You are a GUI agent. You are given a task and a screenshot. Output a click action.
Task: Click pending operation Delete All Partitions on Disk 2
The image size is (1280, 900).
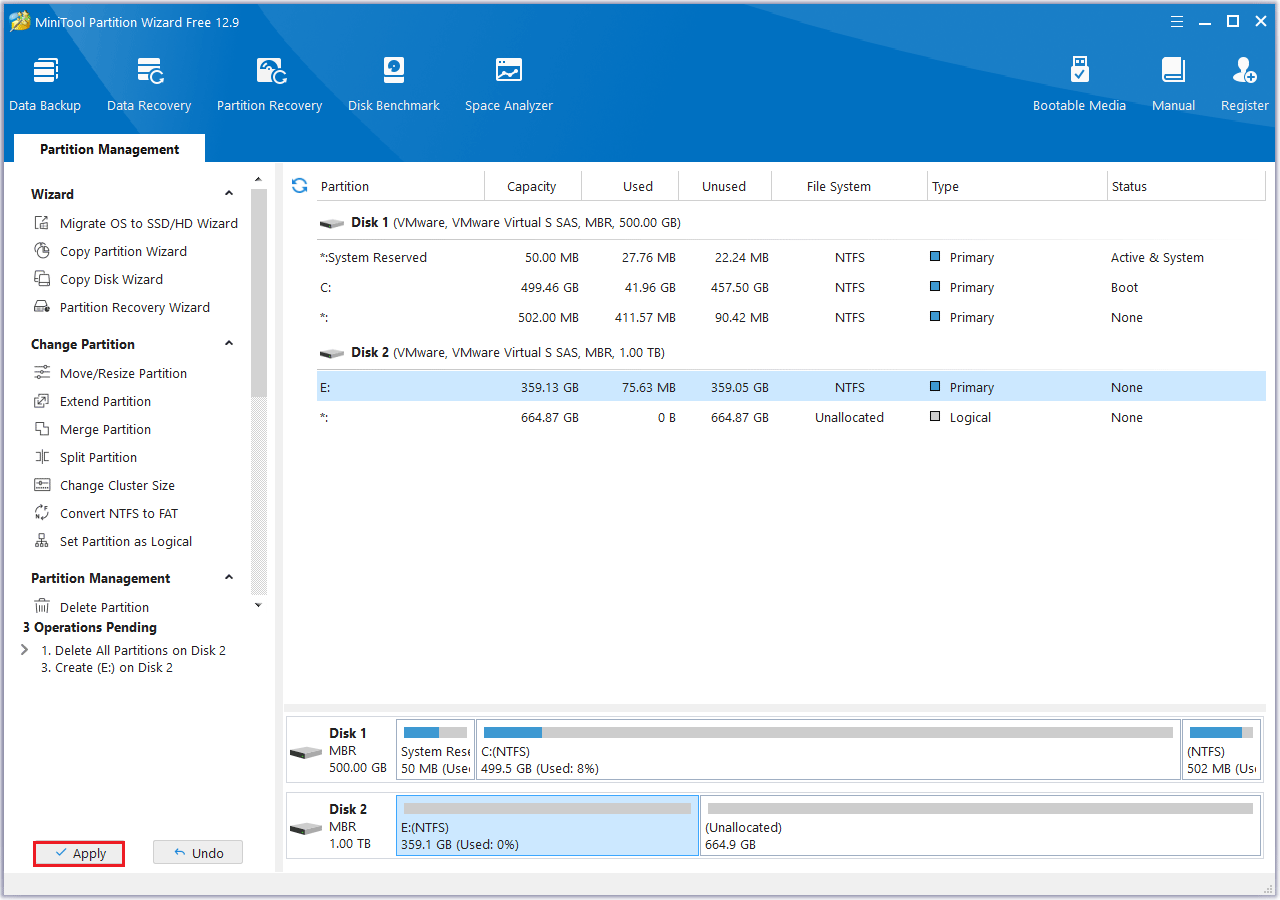click(x=133, y=650)
